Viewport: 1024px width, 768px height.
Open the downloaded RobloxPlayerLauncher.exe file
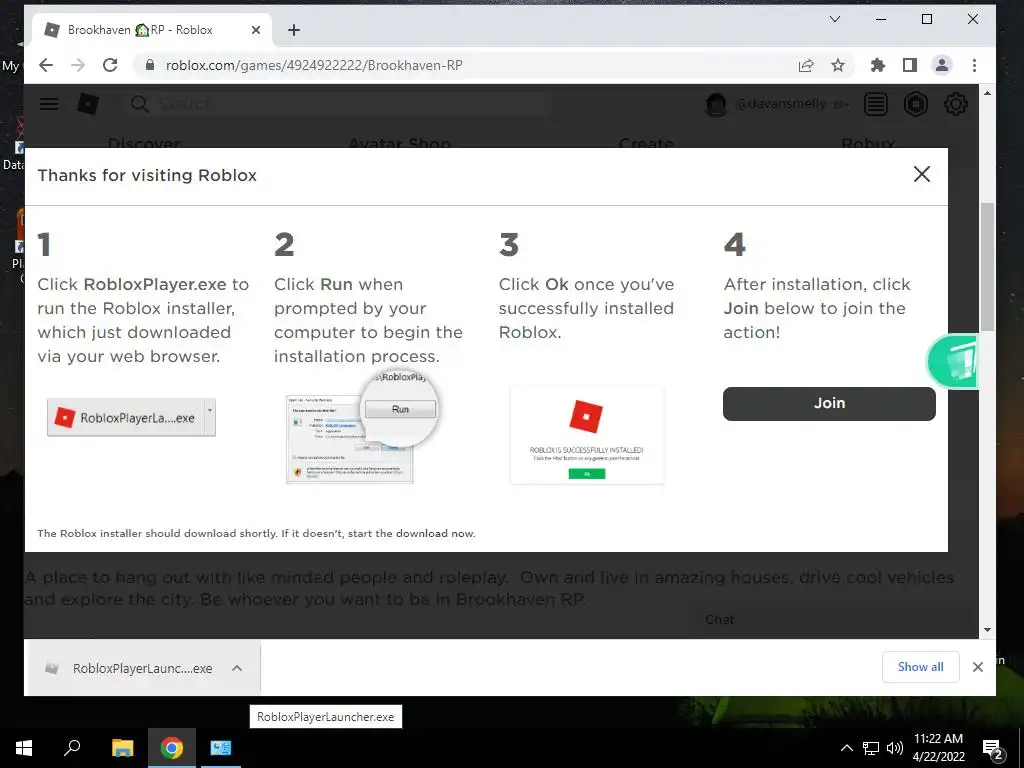(129, 668)
